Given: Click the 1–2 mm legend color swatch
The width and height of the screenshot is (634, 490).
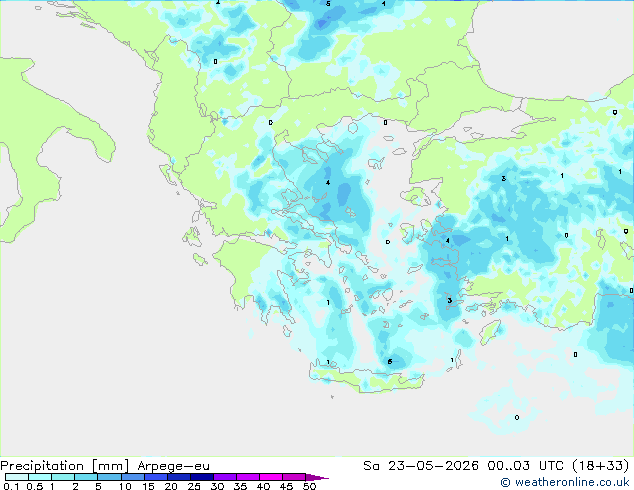Looking at the screenshot, I should click(63, 477).
